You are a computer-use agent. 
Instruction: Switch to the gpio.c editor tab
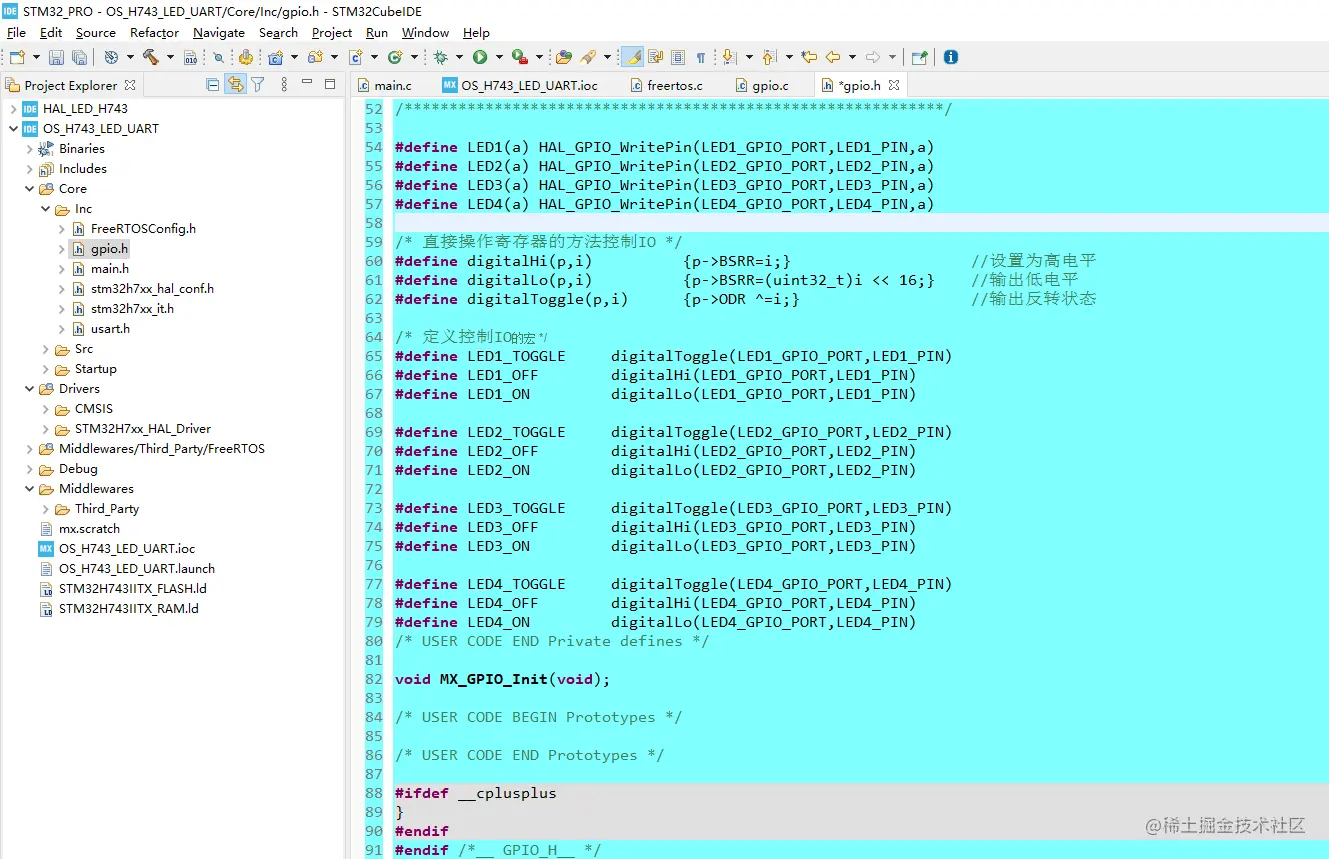(x=762, y=85)
